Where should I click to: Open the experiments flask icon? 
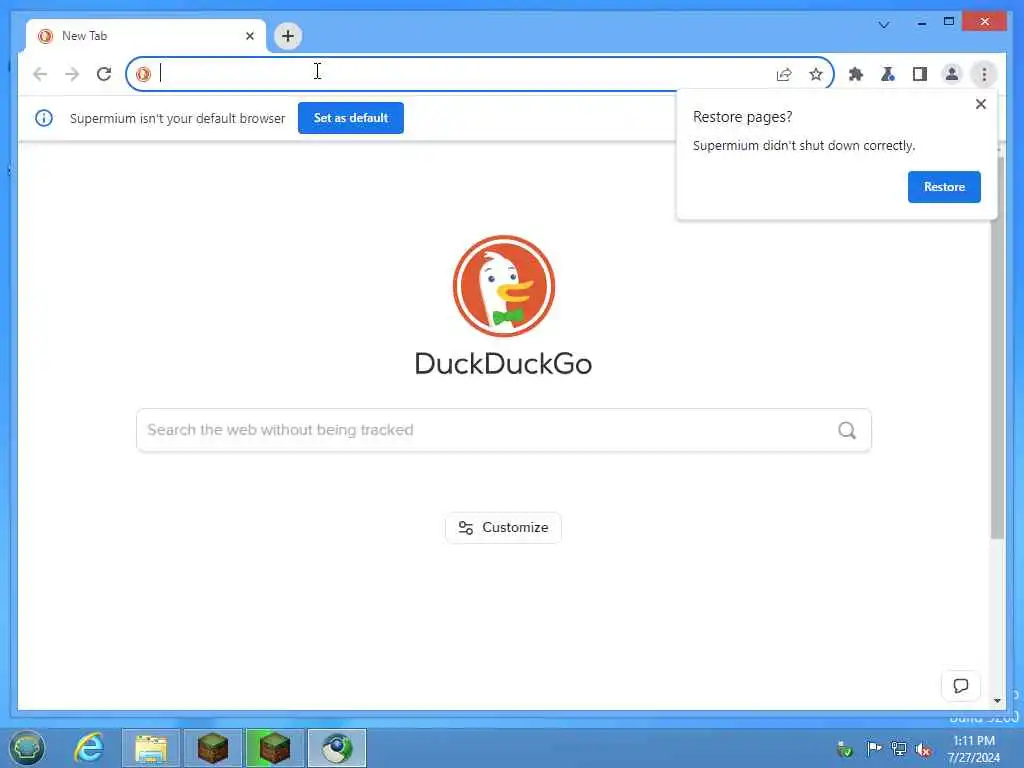point(888,74)
